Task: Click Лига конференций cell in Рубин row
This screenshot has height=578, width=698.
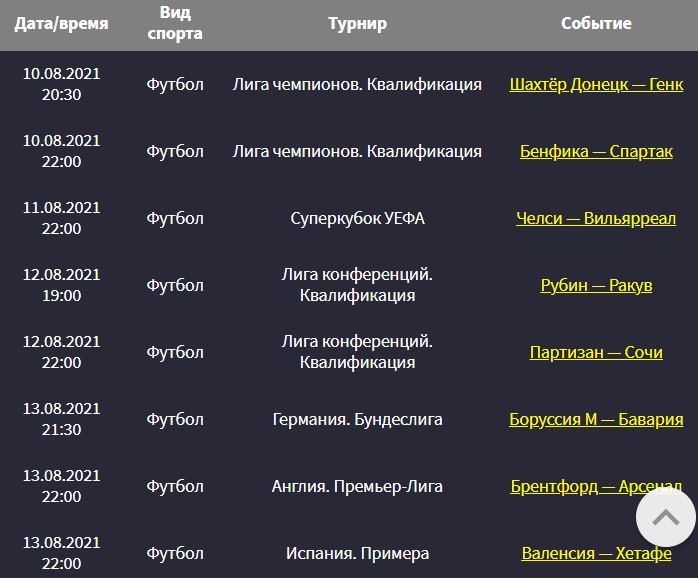Action: click(357, 285)
